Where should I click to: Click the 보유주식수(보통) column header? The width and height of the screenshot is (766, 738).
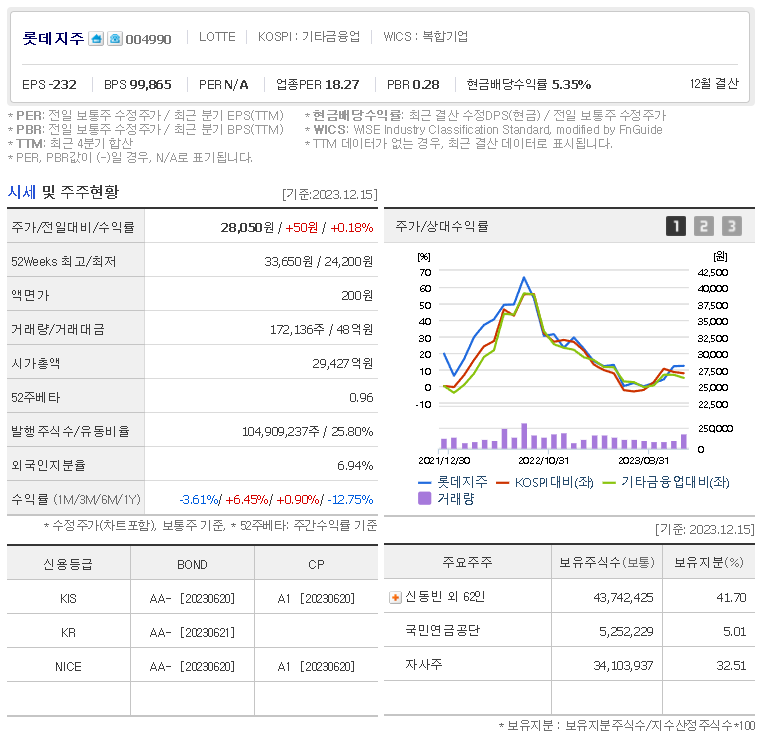[x=607, y=562]
